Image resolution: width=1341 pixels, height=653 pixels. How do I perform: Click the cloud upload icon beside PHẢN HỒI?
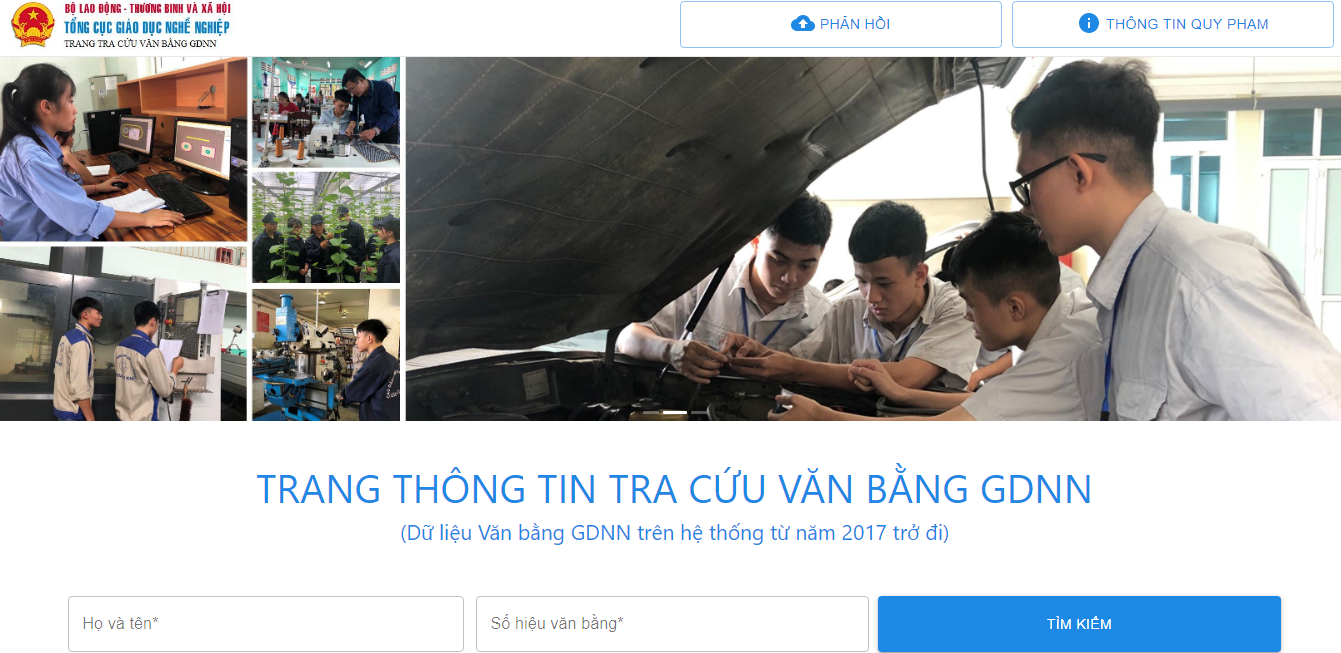click(x=803, y=24)
